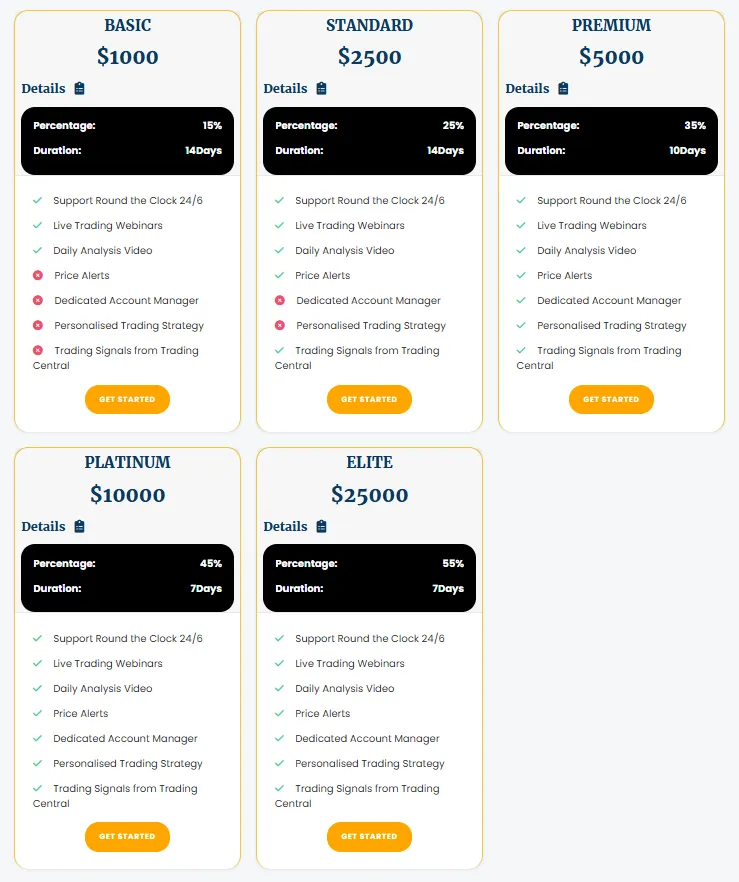Click the clipboard icon beside Premium plan Details

(x=563, y=88)
